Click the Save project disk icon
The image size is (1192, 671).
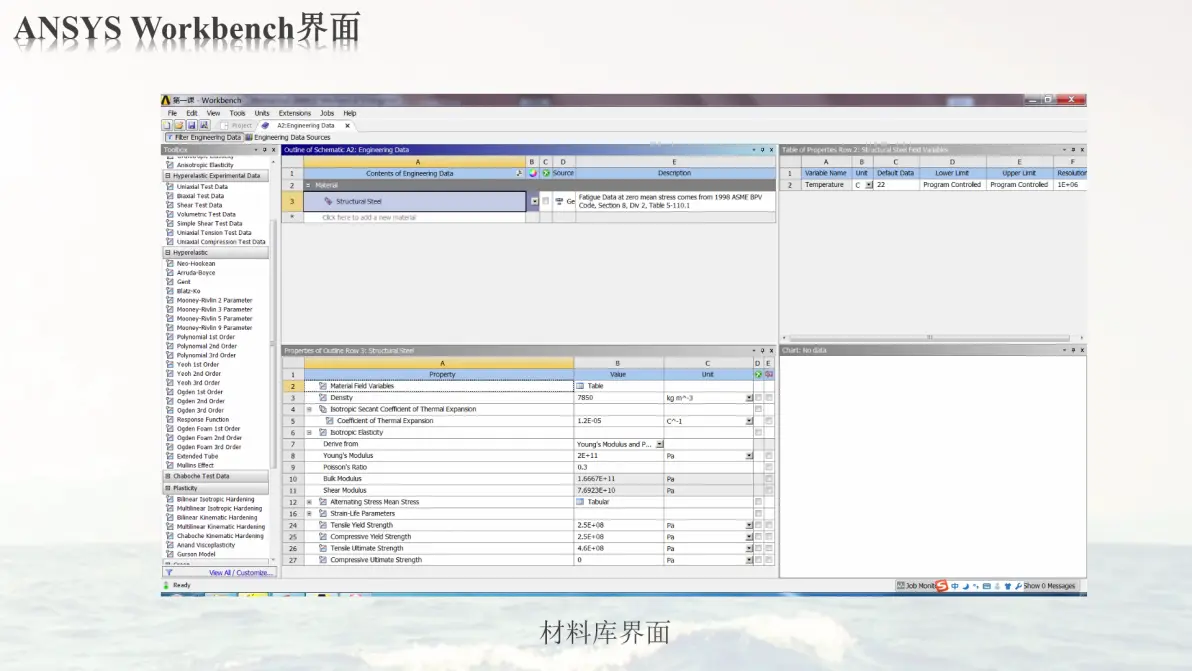coord(192,125)
